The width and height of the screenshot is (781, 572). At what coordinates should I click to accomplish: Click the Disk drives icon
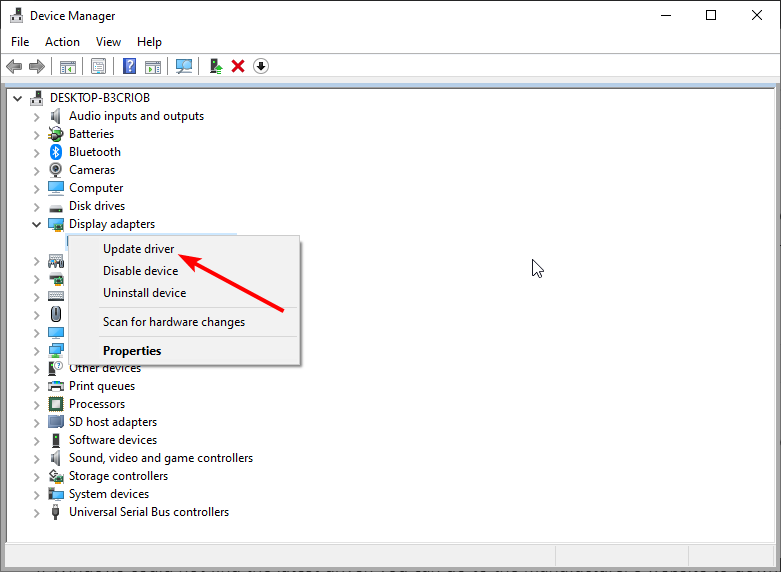coord(56,207)
